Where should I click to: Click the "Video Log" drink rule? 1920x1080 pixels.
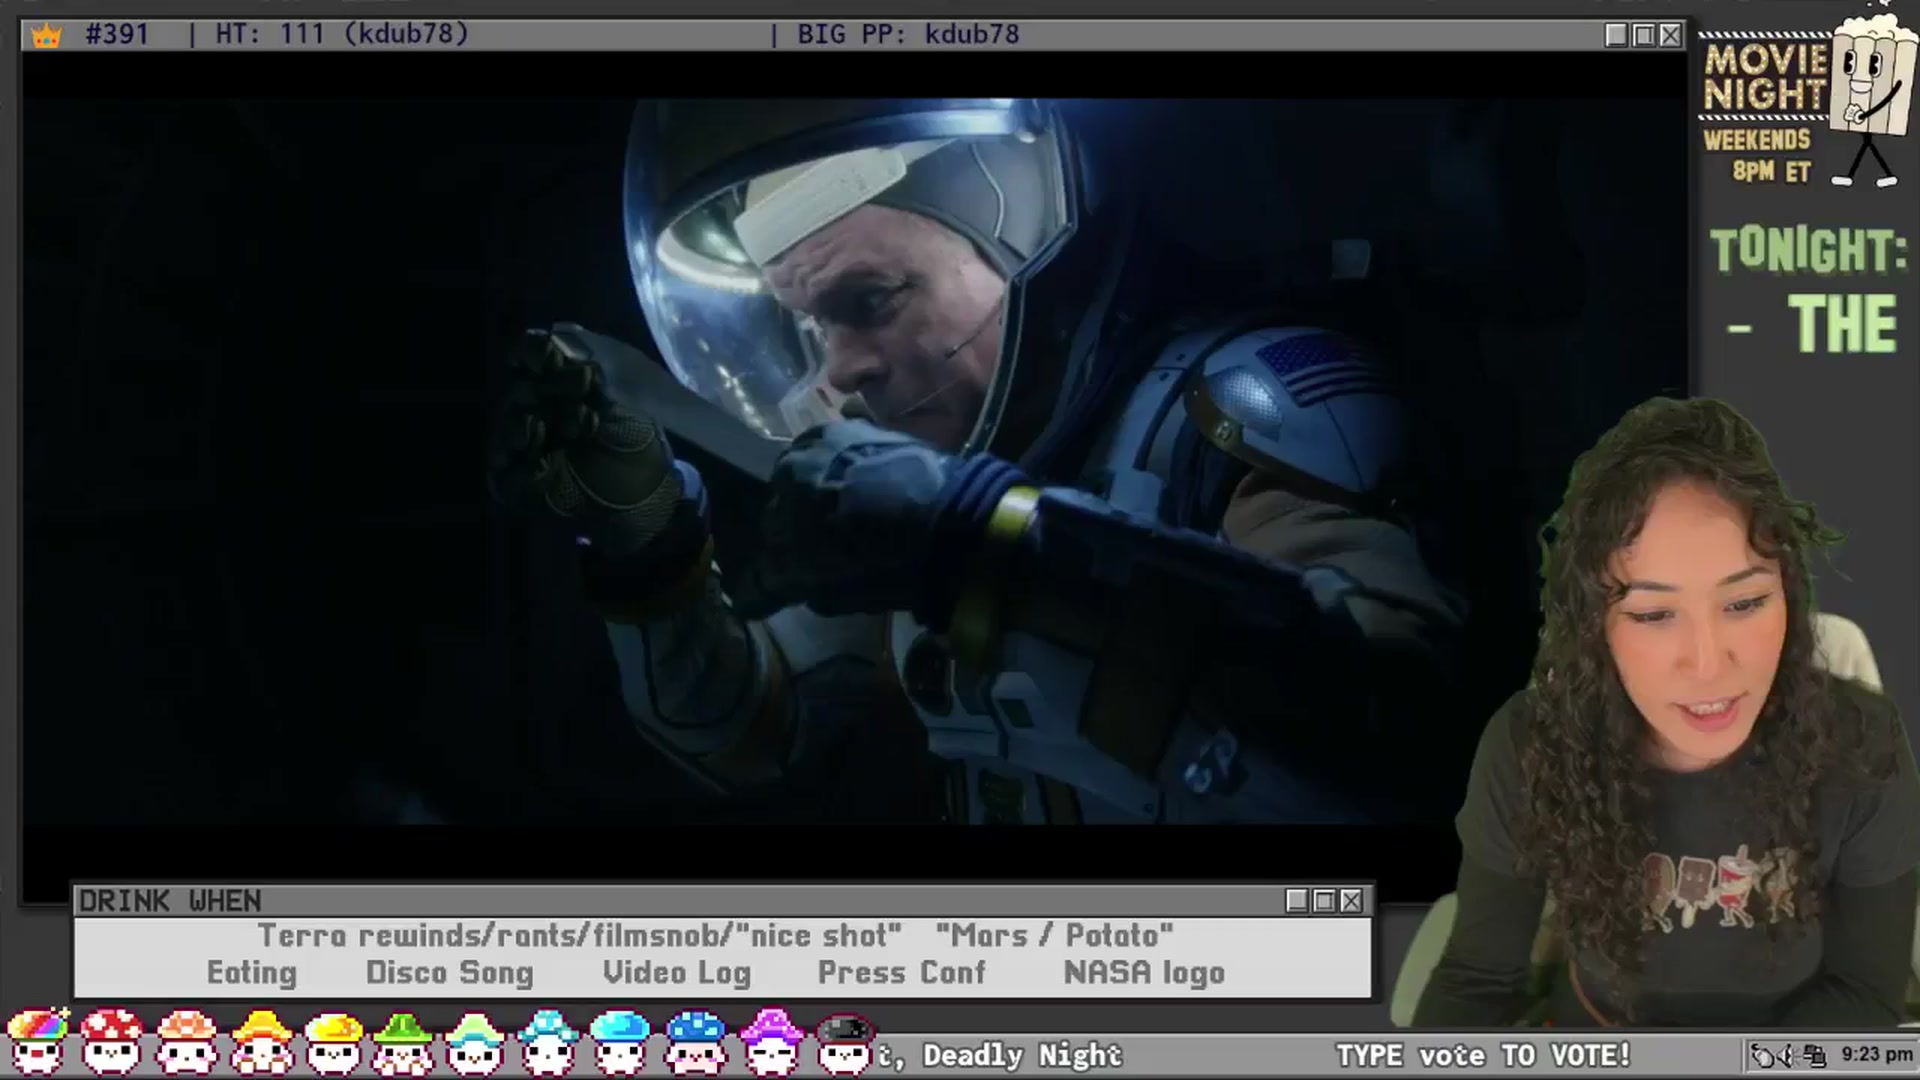pos(677,973)
